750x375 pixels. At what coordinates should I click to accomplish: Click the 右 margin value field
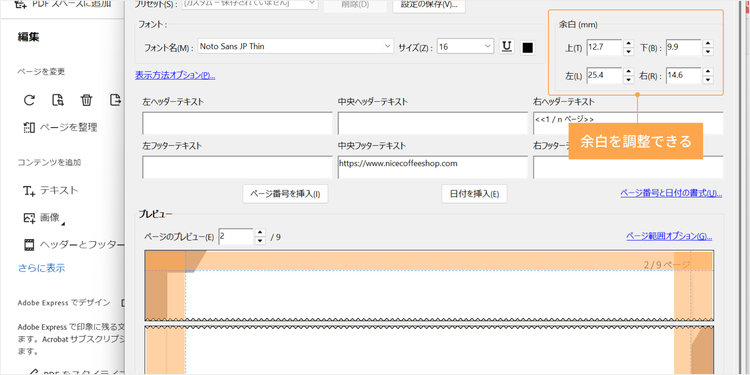[x=684, y=75]
